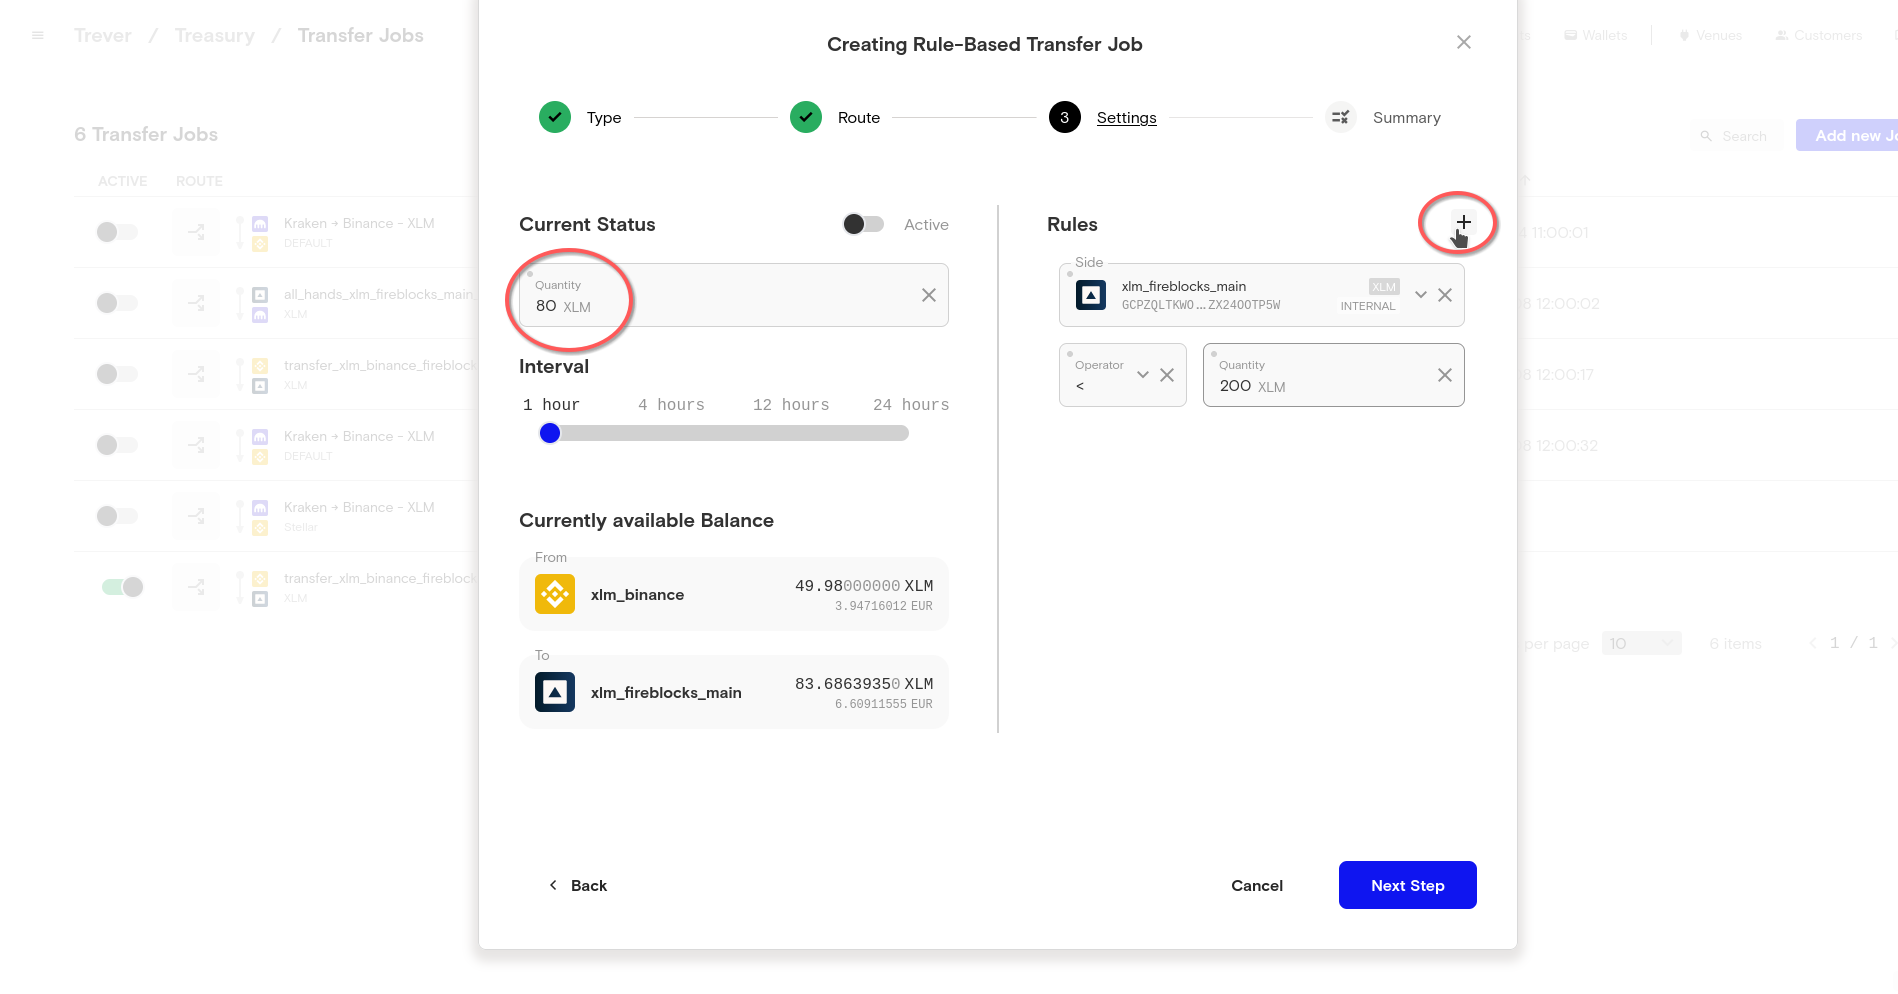Click the Binance logo icon

click(555, 594)
